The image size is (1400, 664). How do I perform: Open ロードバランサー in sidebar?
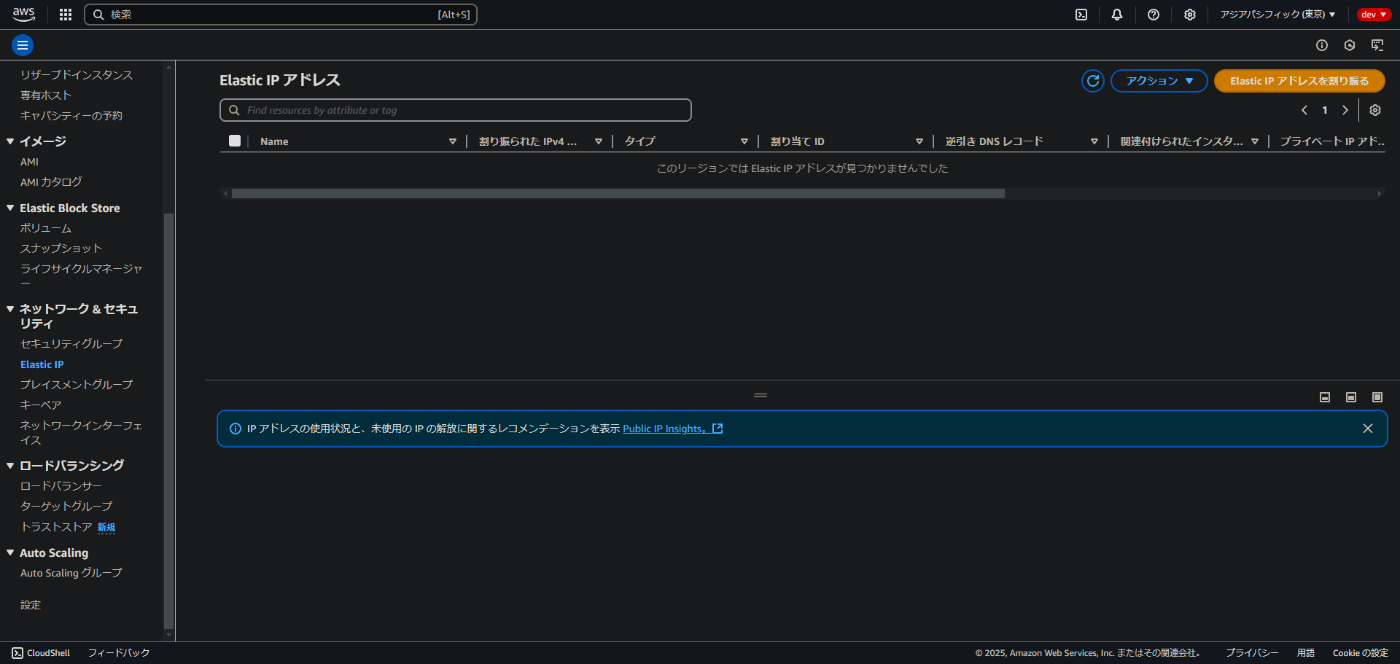click(61, 486)
